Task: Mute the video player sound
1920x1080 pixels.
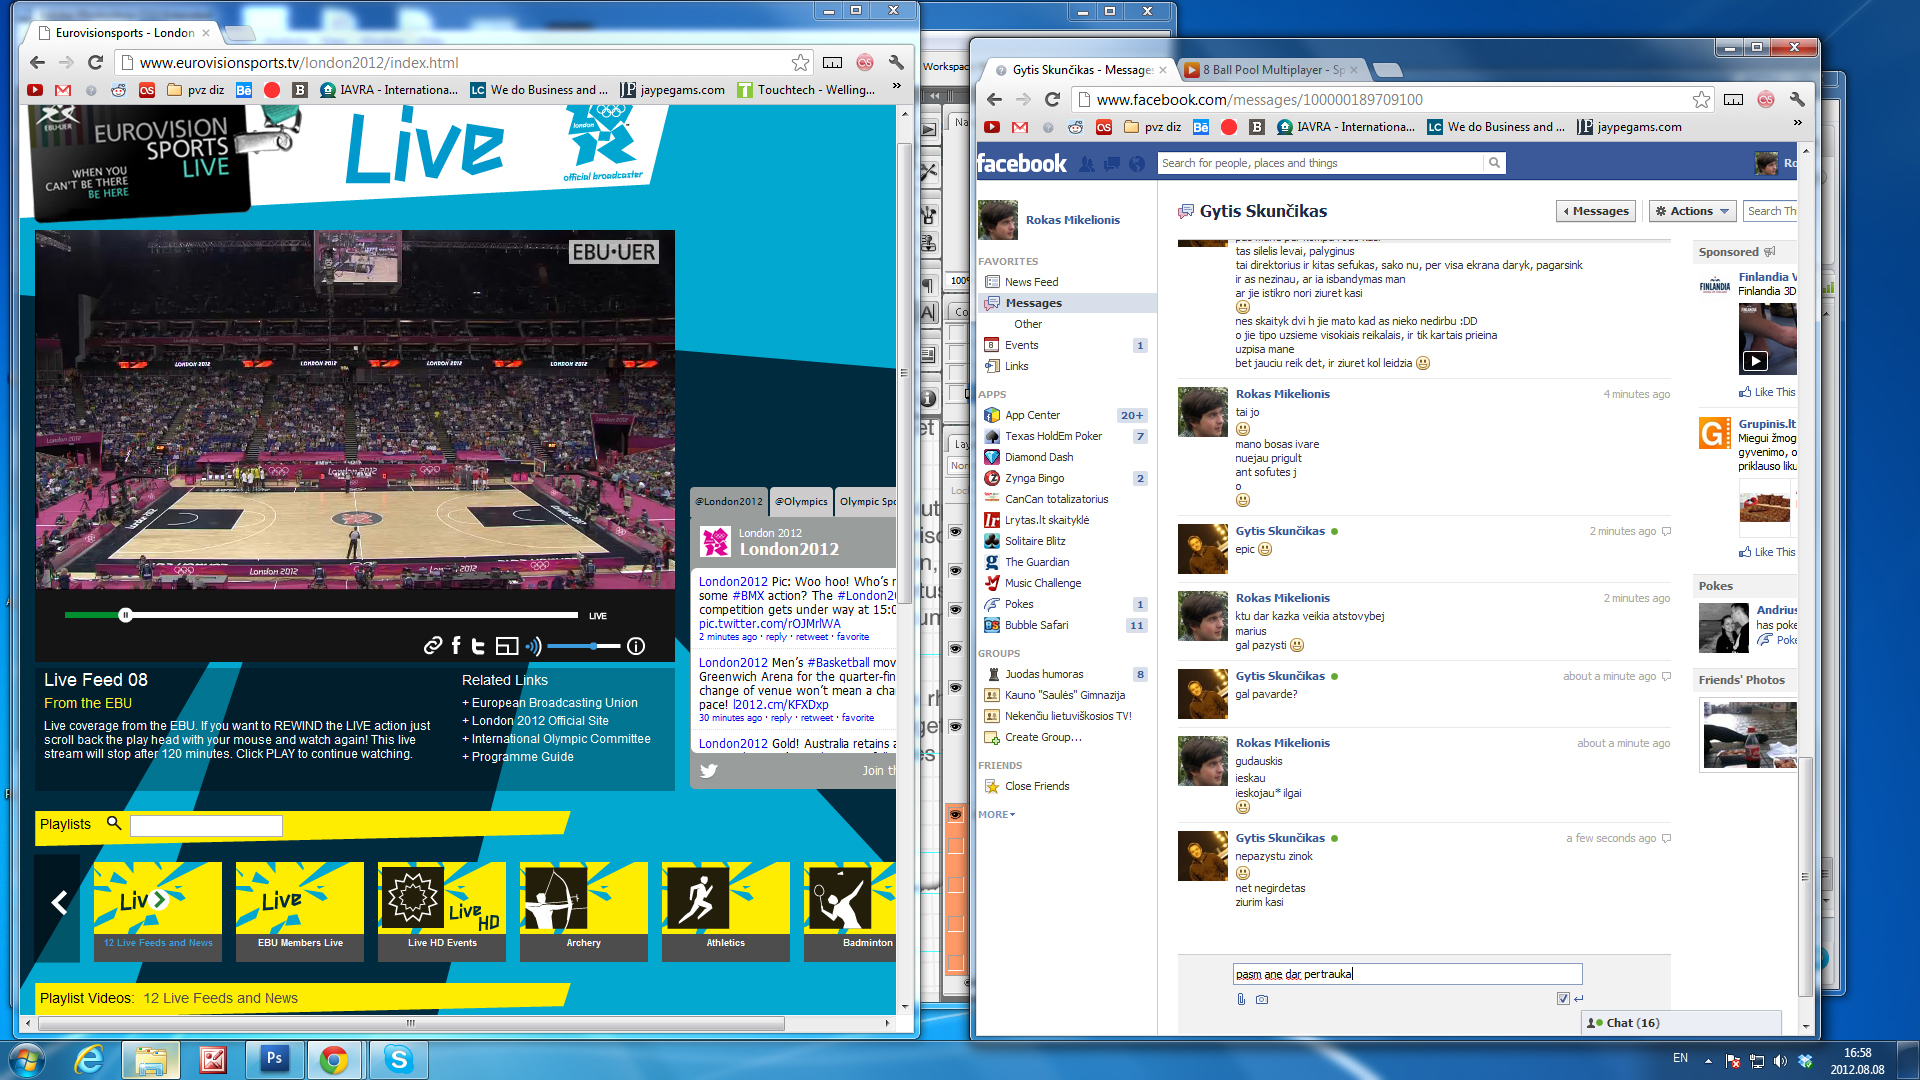Action: [533, 646]
